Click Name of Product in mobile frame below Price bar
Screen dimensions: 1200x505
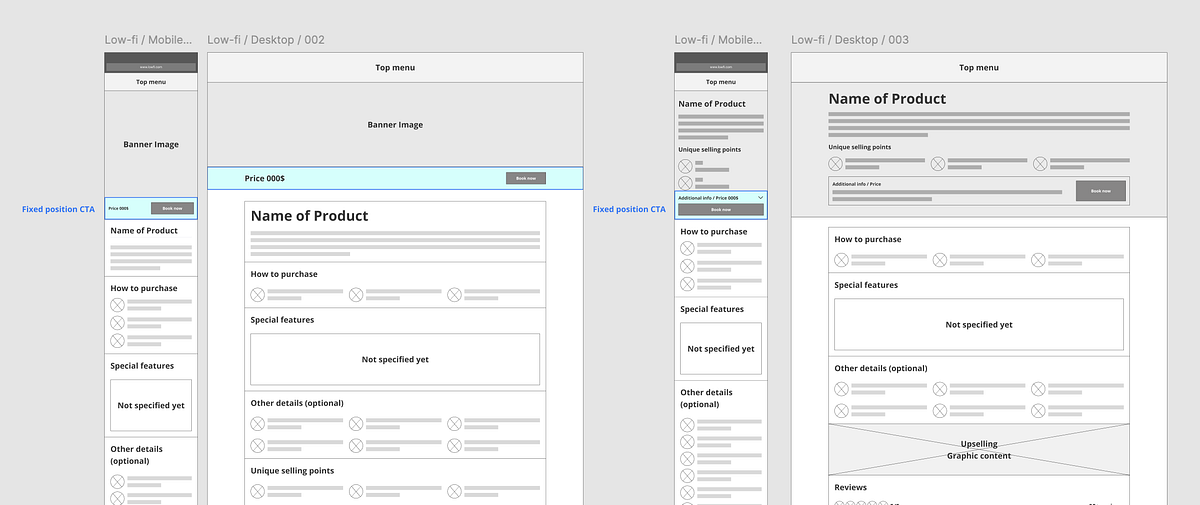(x=144, y=231)
